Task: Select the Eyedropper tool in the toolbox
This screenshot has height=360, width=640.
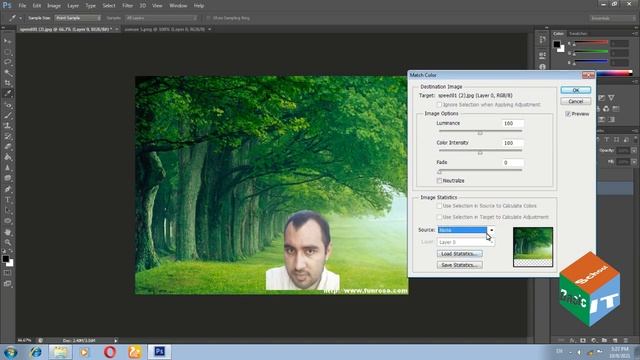Action: (x=8, y=93)
